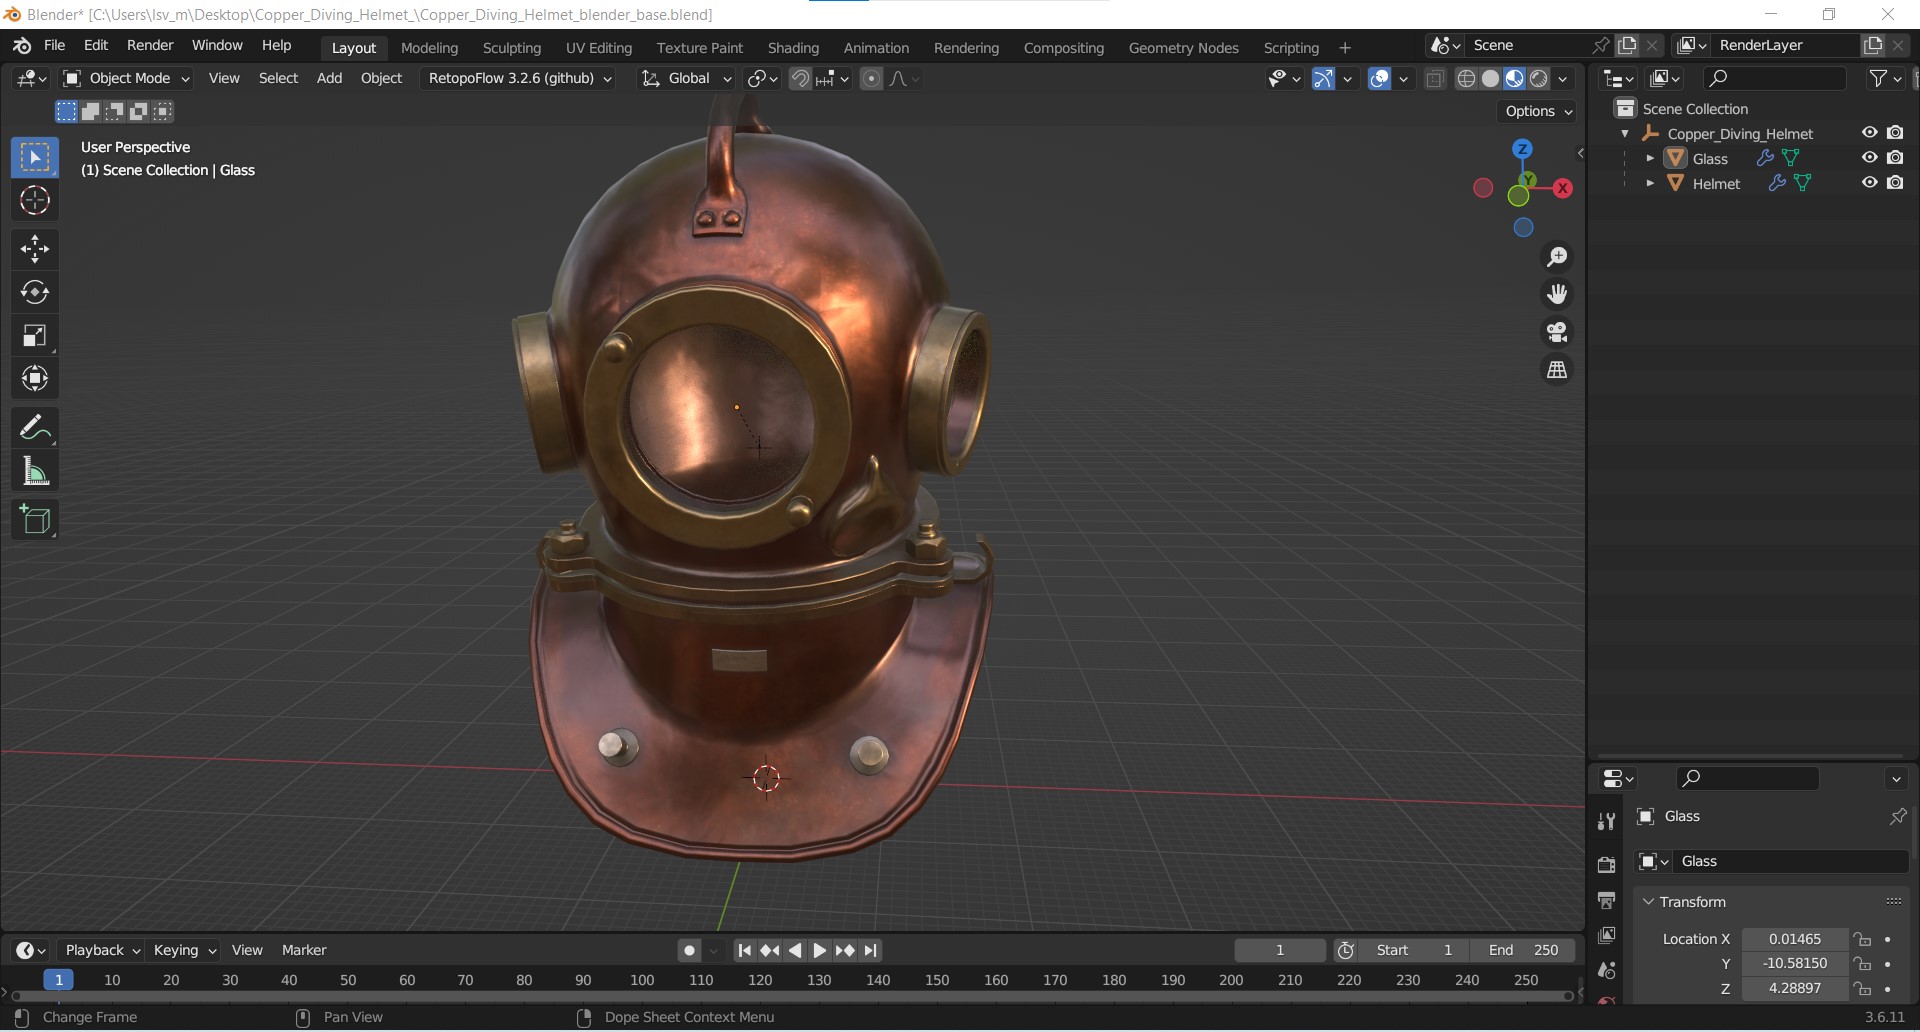This screenshot has width=1920, height=1032.
Task: Open RetopoFlow 3.2.6 dropdown menu
Action: [x=519, y=78]
